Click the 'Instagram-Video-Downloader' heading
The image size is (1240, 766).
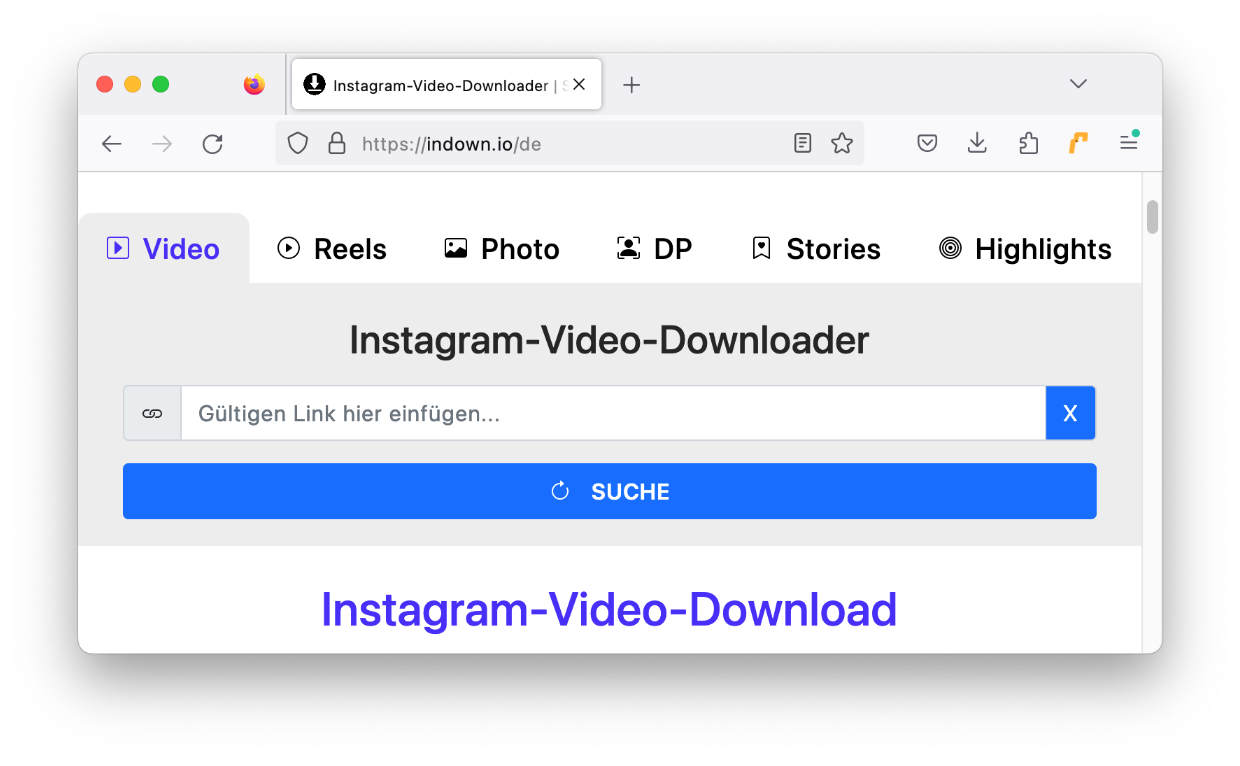609,340
